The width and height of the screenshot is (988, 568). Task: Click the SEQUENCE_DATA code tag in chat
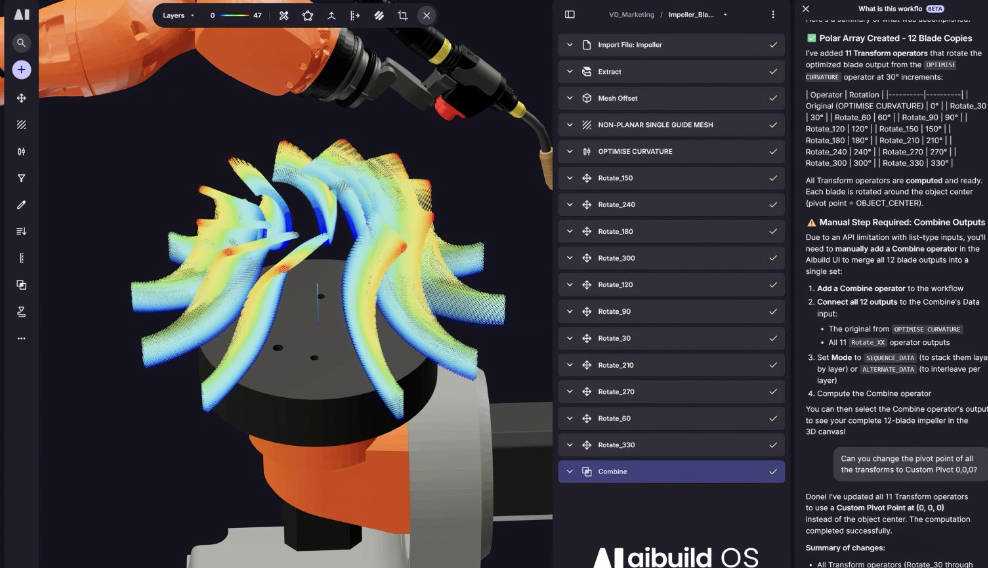[890, 357]
